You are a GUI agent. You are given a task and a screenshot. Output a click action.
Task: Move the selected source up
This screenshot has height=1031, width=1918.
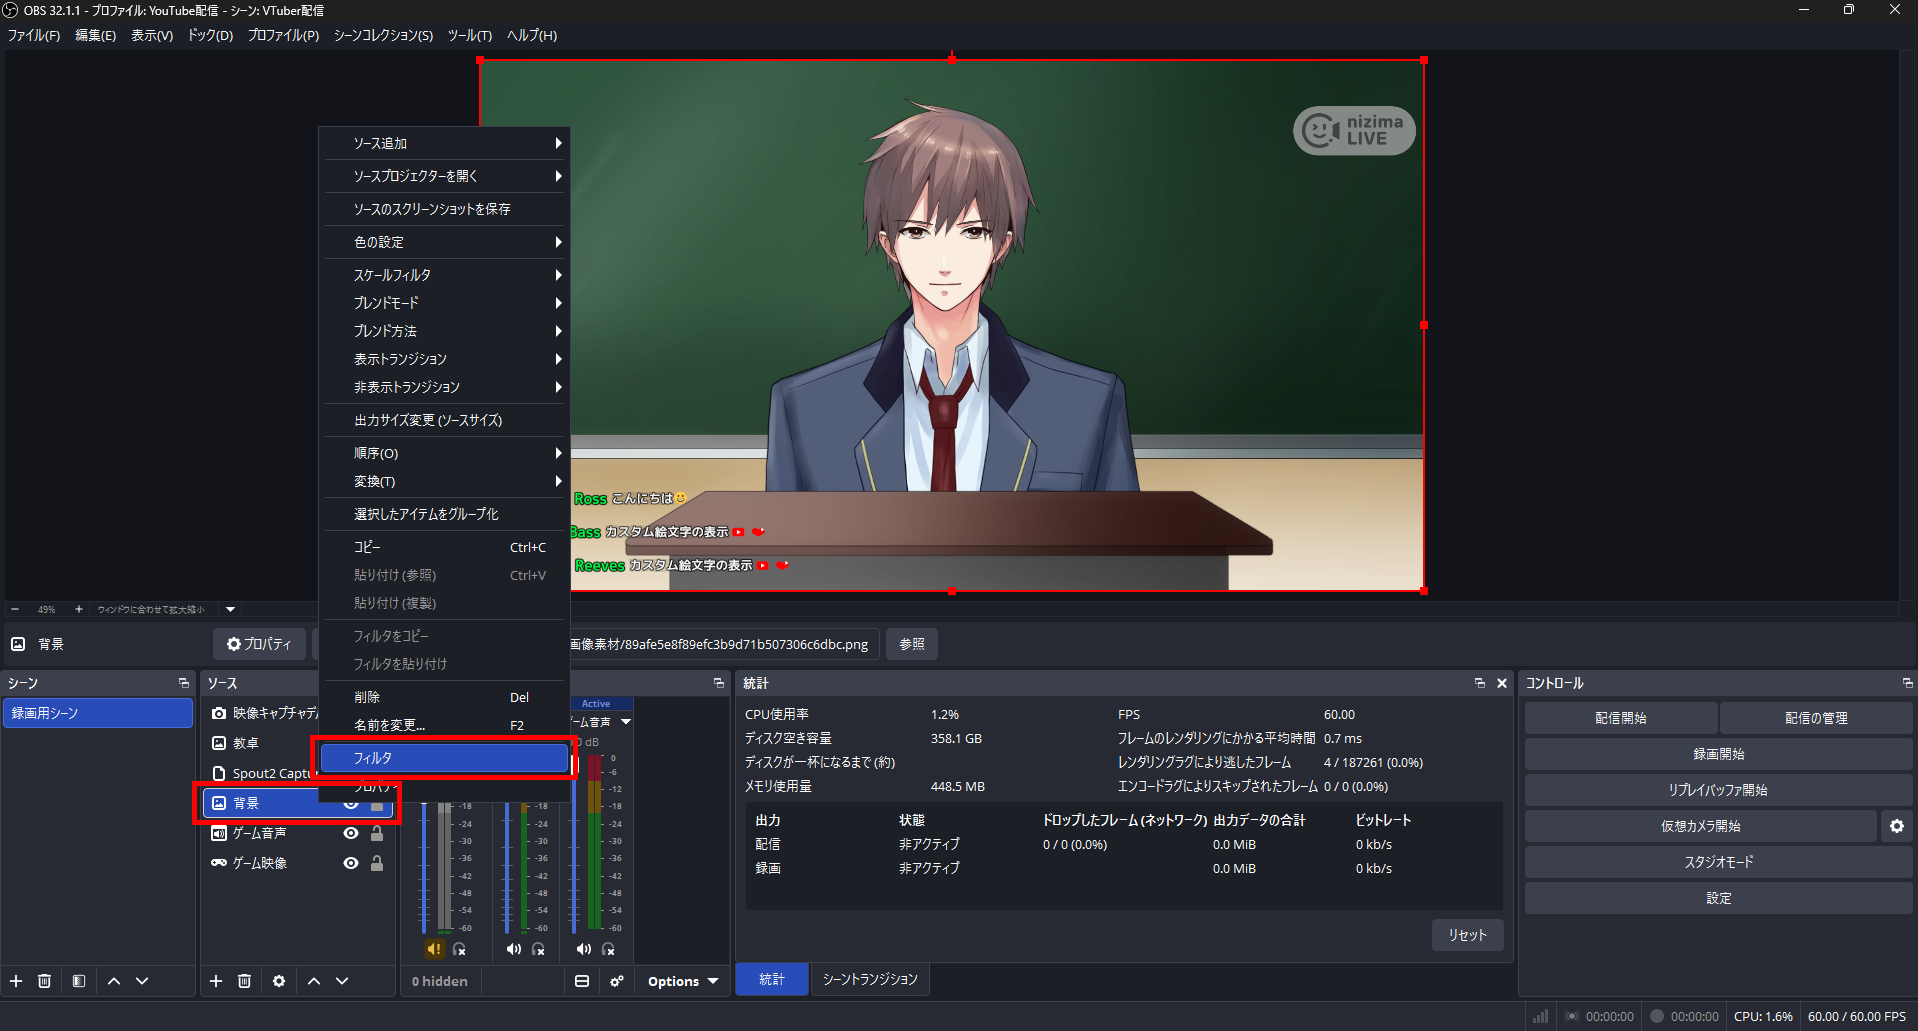click(314, 981)
